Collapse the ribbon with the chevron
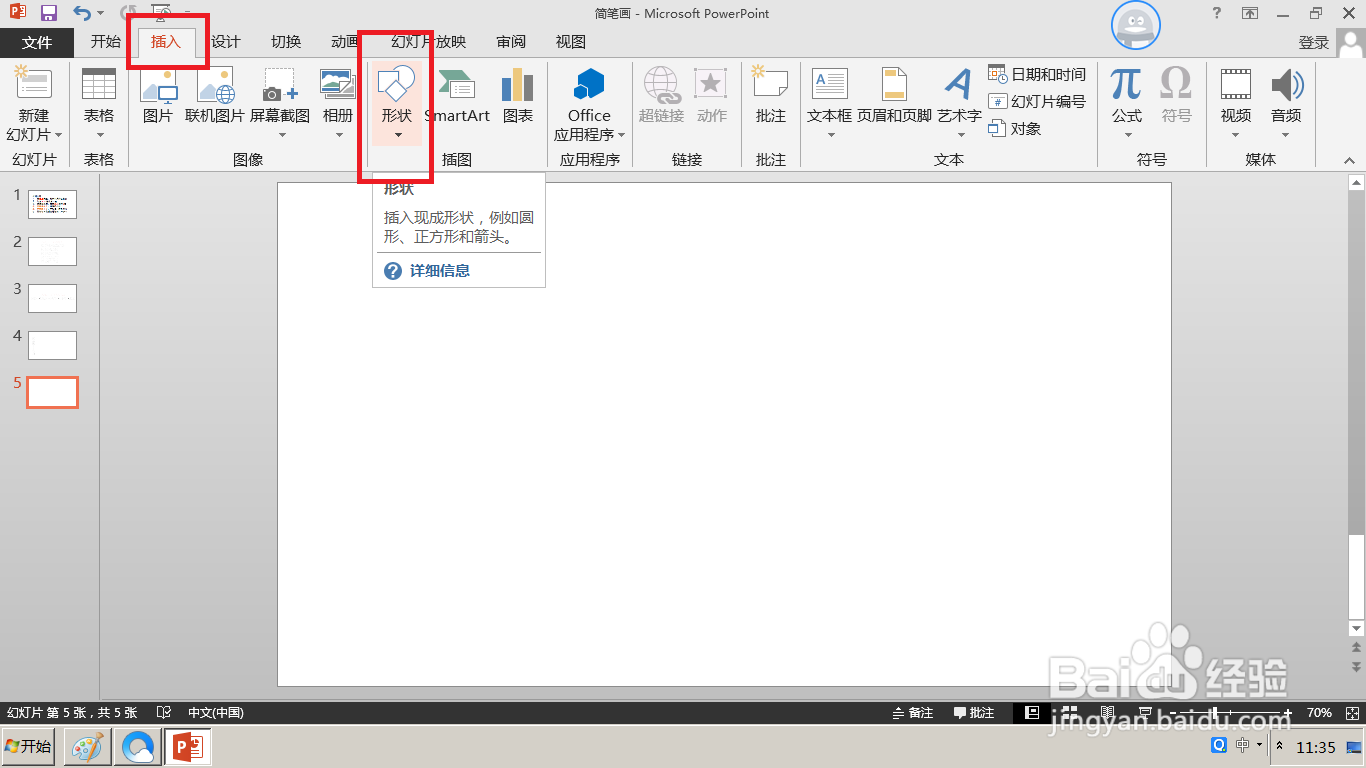The height and width of the screenshot is (768, 1366). tap(1348, 160)
